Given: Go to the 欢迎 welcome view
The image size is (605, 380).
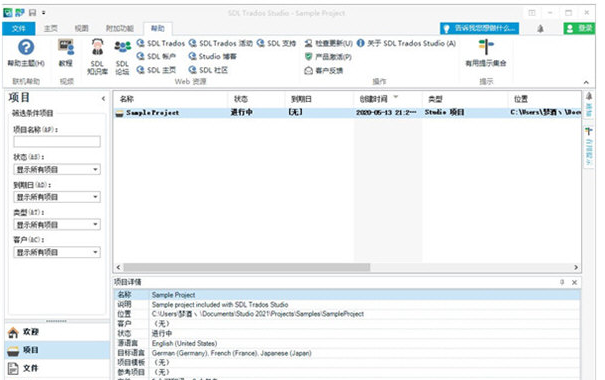Looking at the screenshot, I should point(57,332).
